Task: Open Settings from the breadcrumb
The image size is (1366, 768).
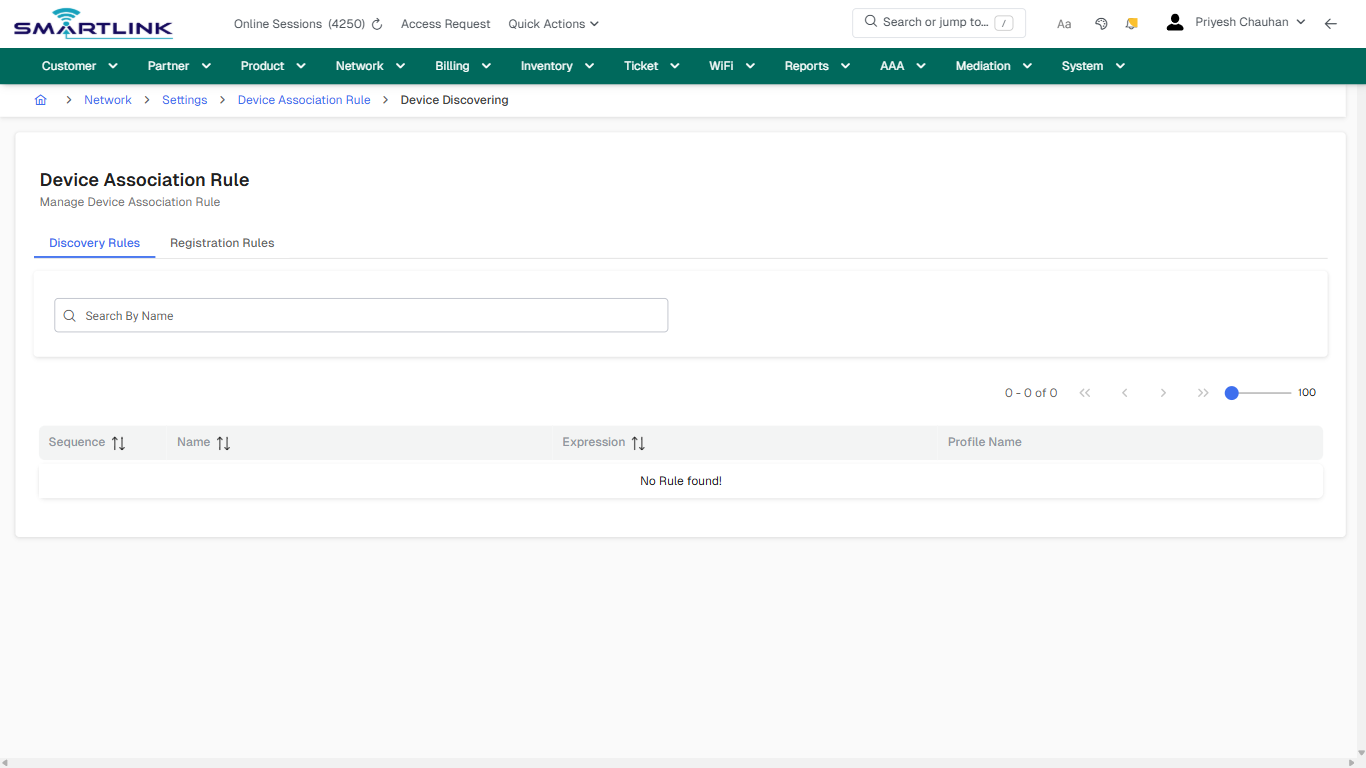Action: click(184, 100)
